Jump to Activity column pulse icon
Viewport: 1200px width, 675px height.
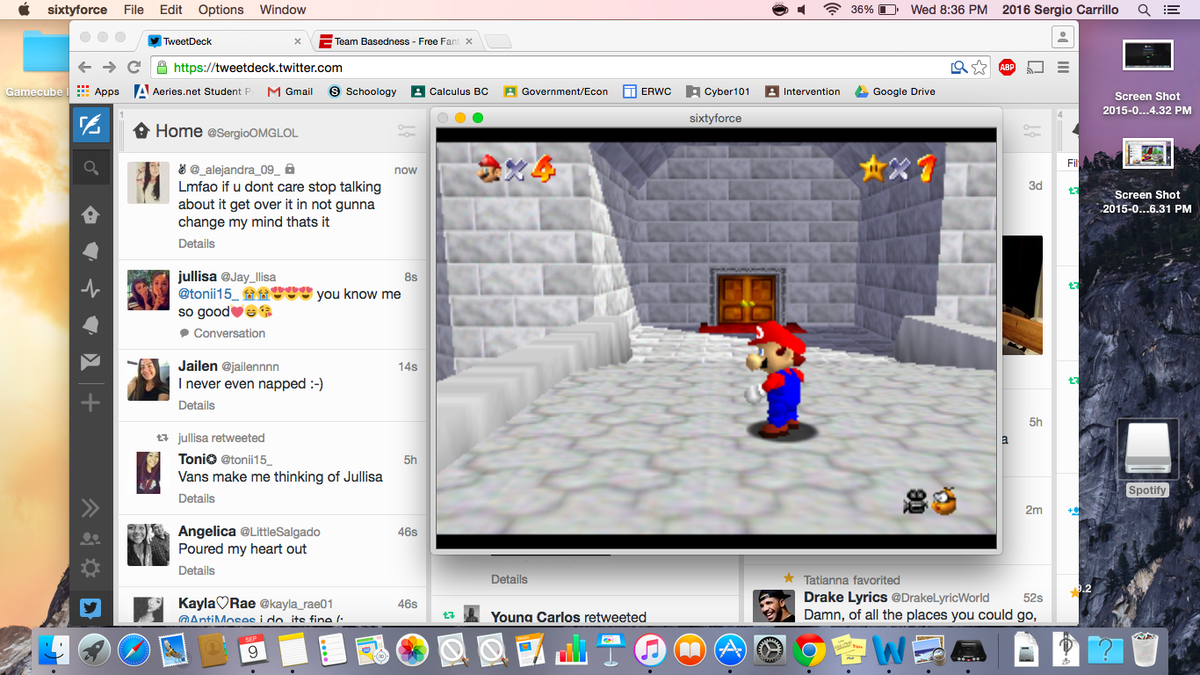point(90,288)
